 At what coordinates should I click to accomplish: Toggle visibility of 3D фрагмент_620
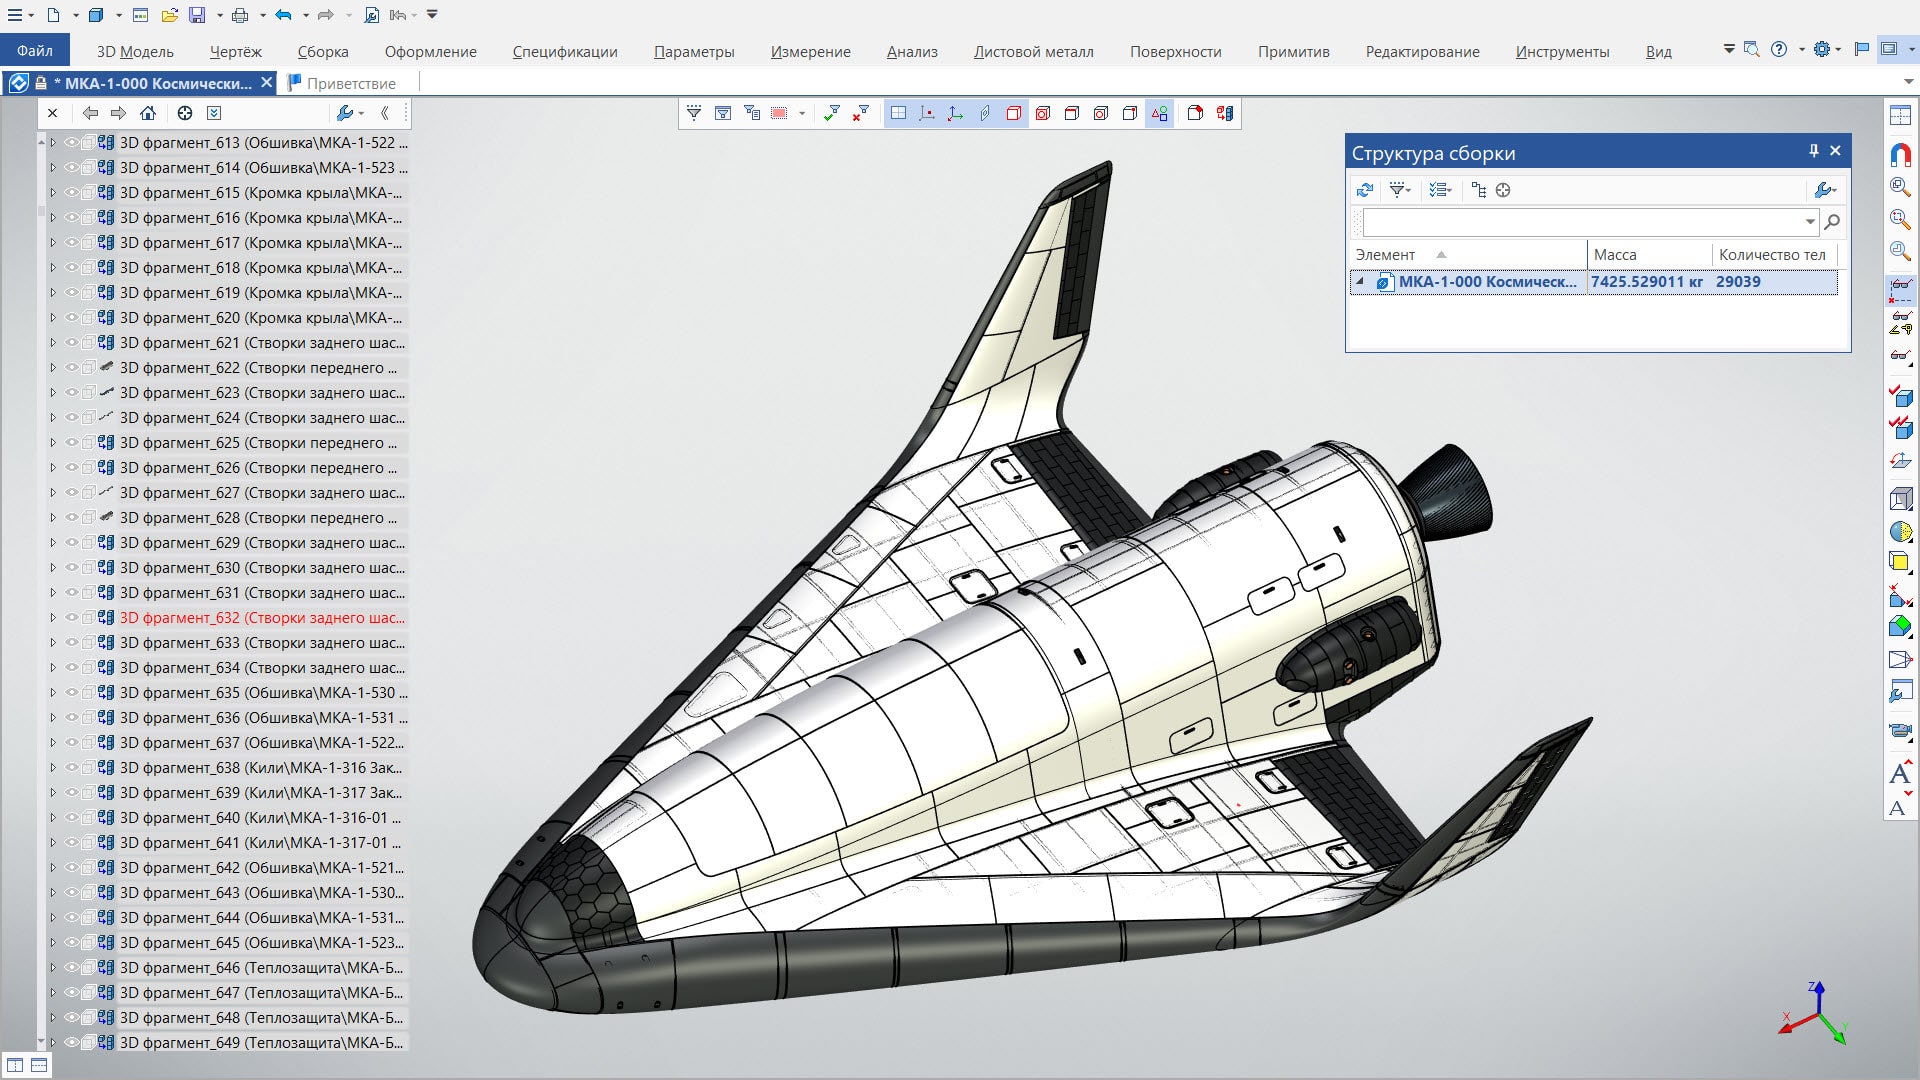[71, 318]
